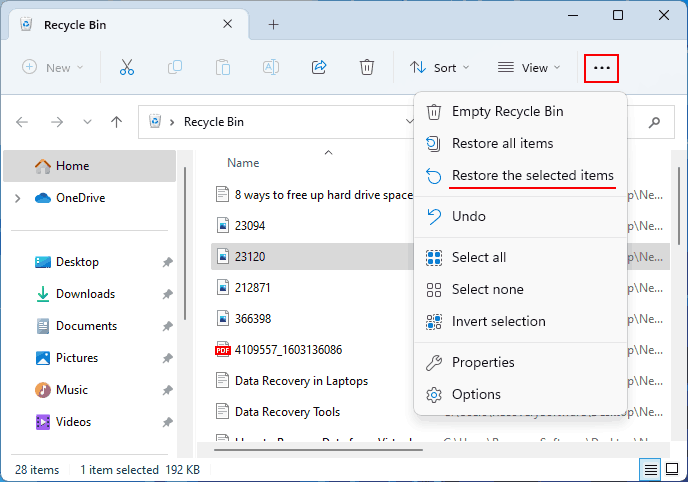Open the Sort dropdown
The height and width of the screenshot is (482, 688).
coord(439,68)
